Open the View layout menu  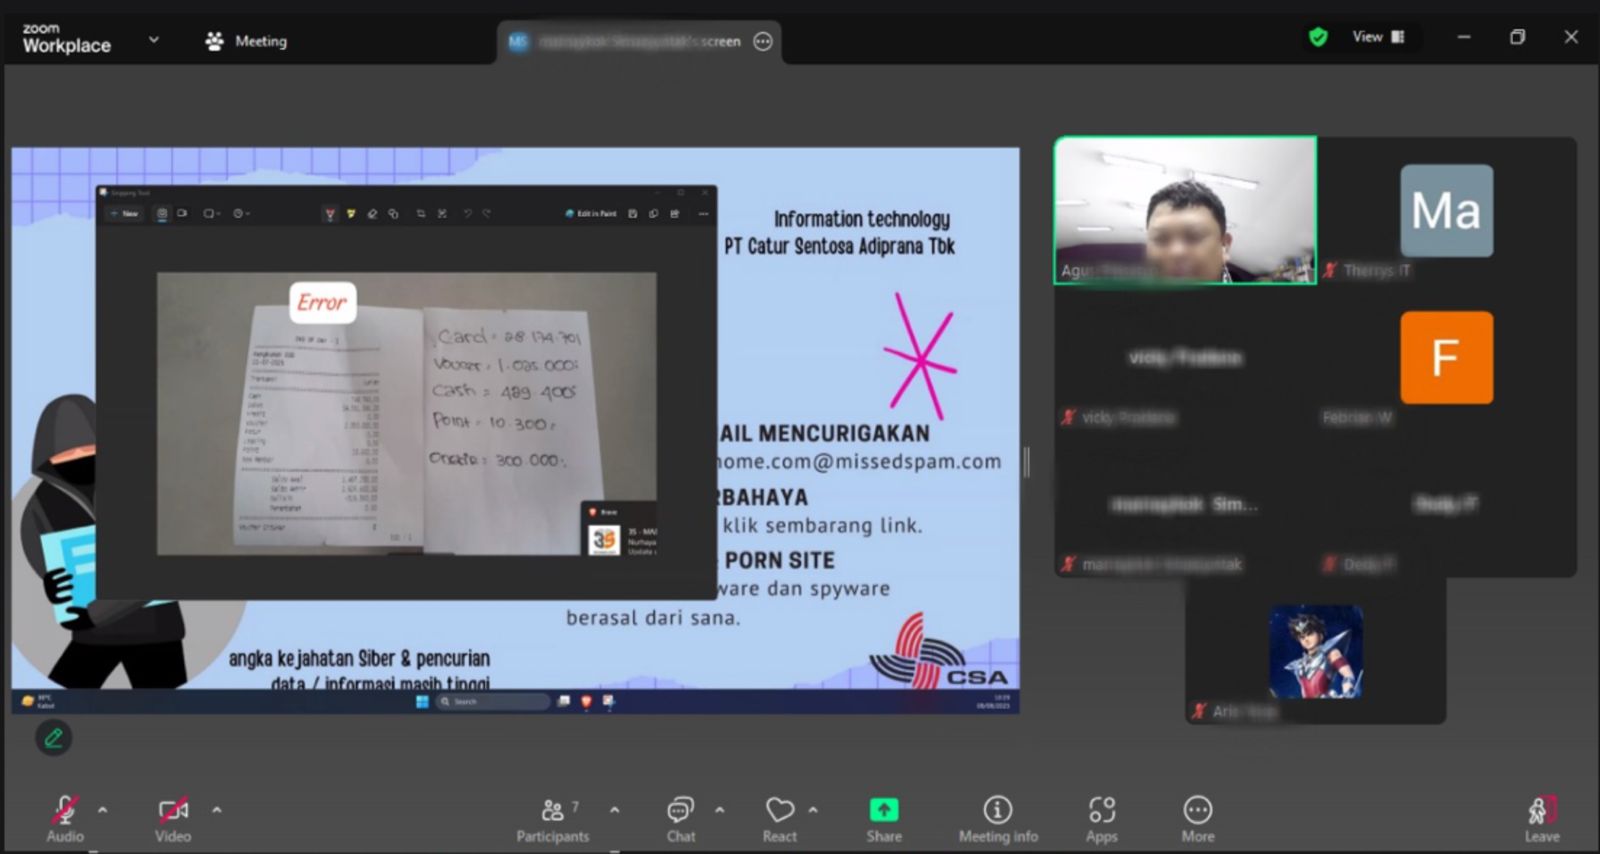pyautogui.click(x=1378, y=37)
